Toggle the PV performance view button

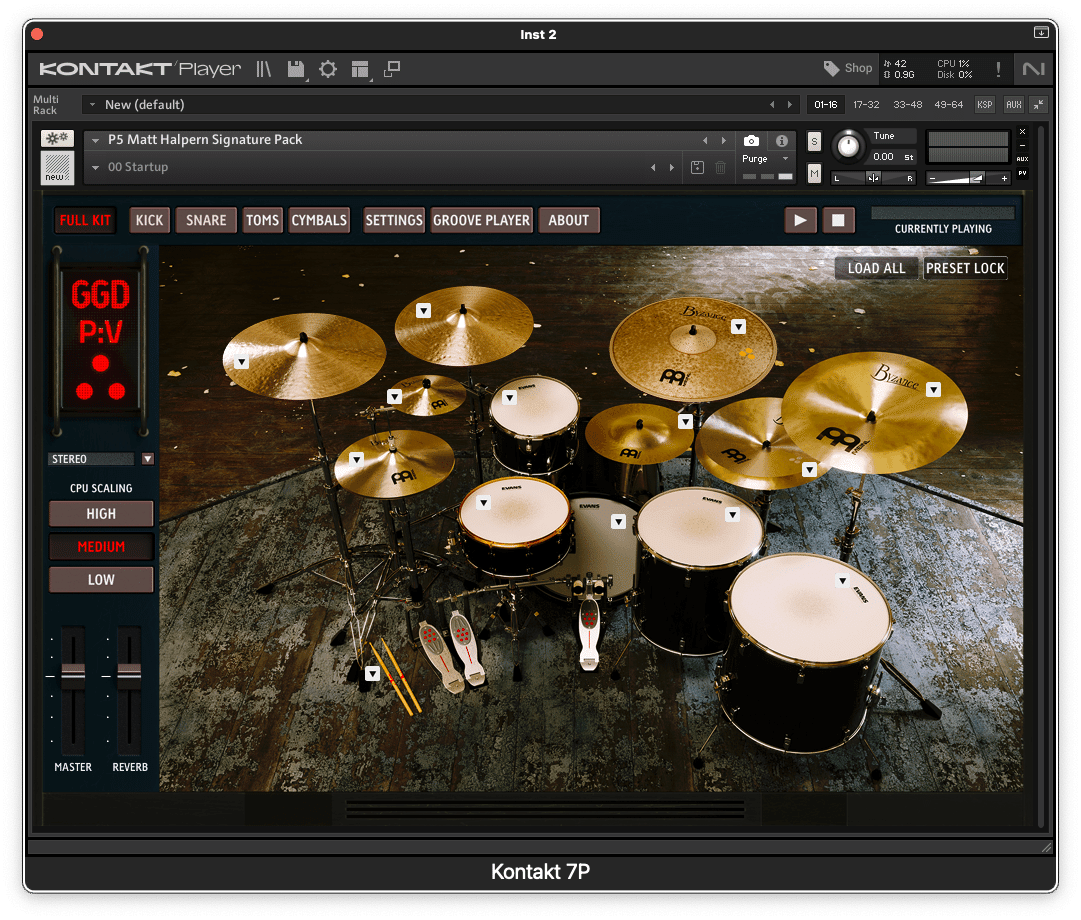1022,173
